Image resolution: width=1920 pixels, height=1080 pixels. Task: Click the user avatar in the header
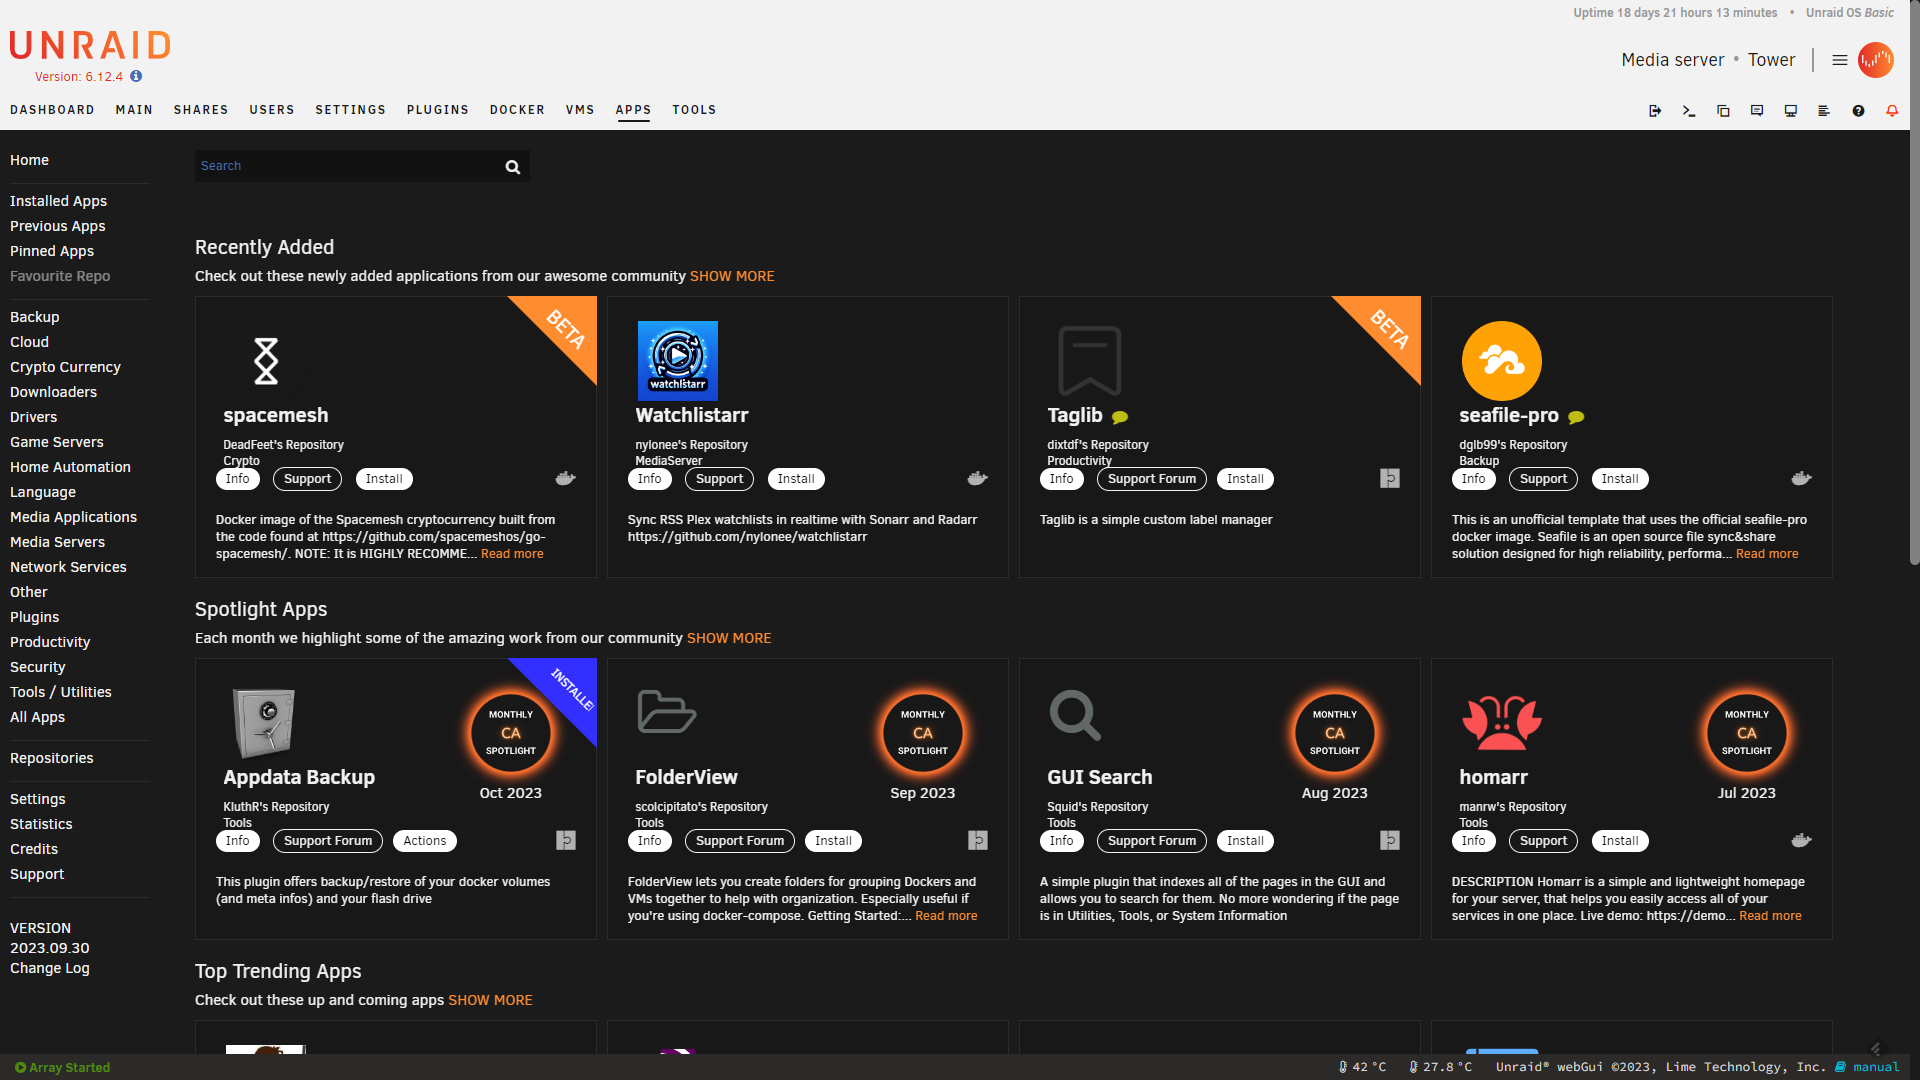pyautogui.click(x=1876, y=59)
